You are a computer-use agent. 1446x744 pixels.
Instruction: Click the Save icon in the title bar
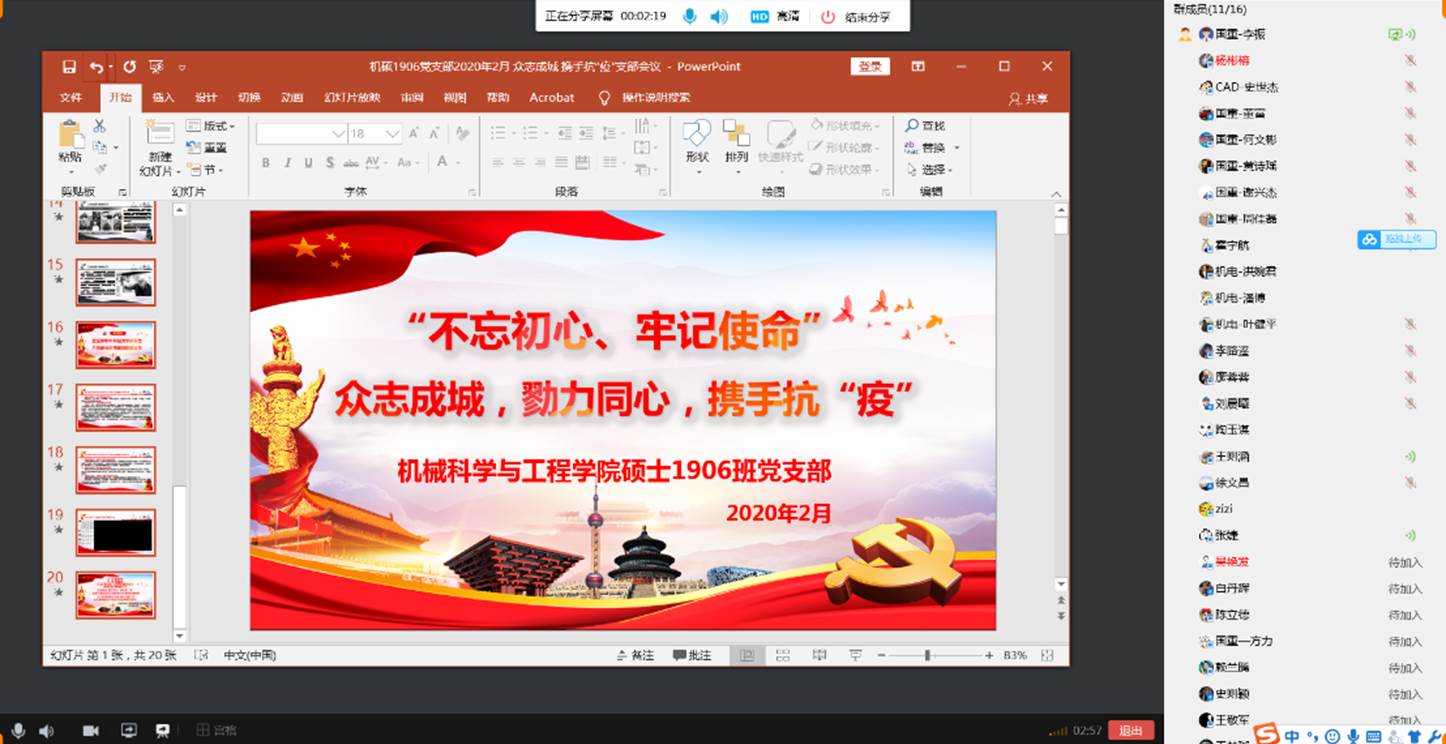[69, 67]
